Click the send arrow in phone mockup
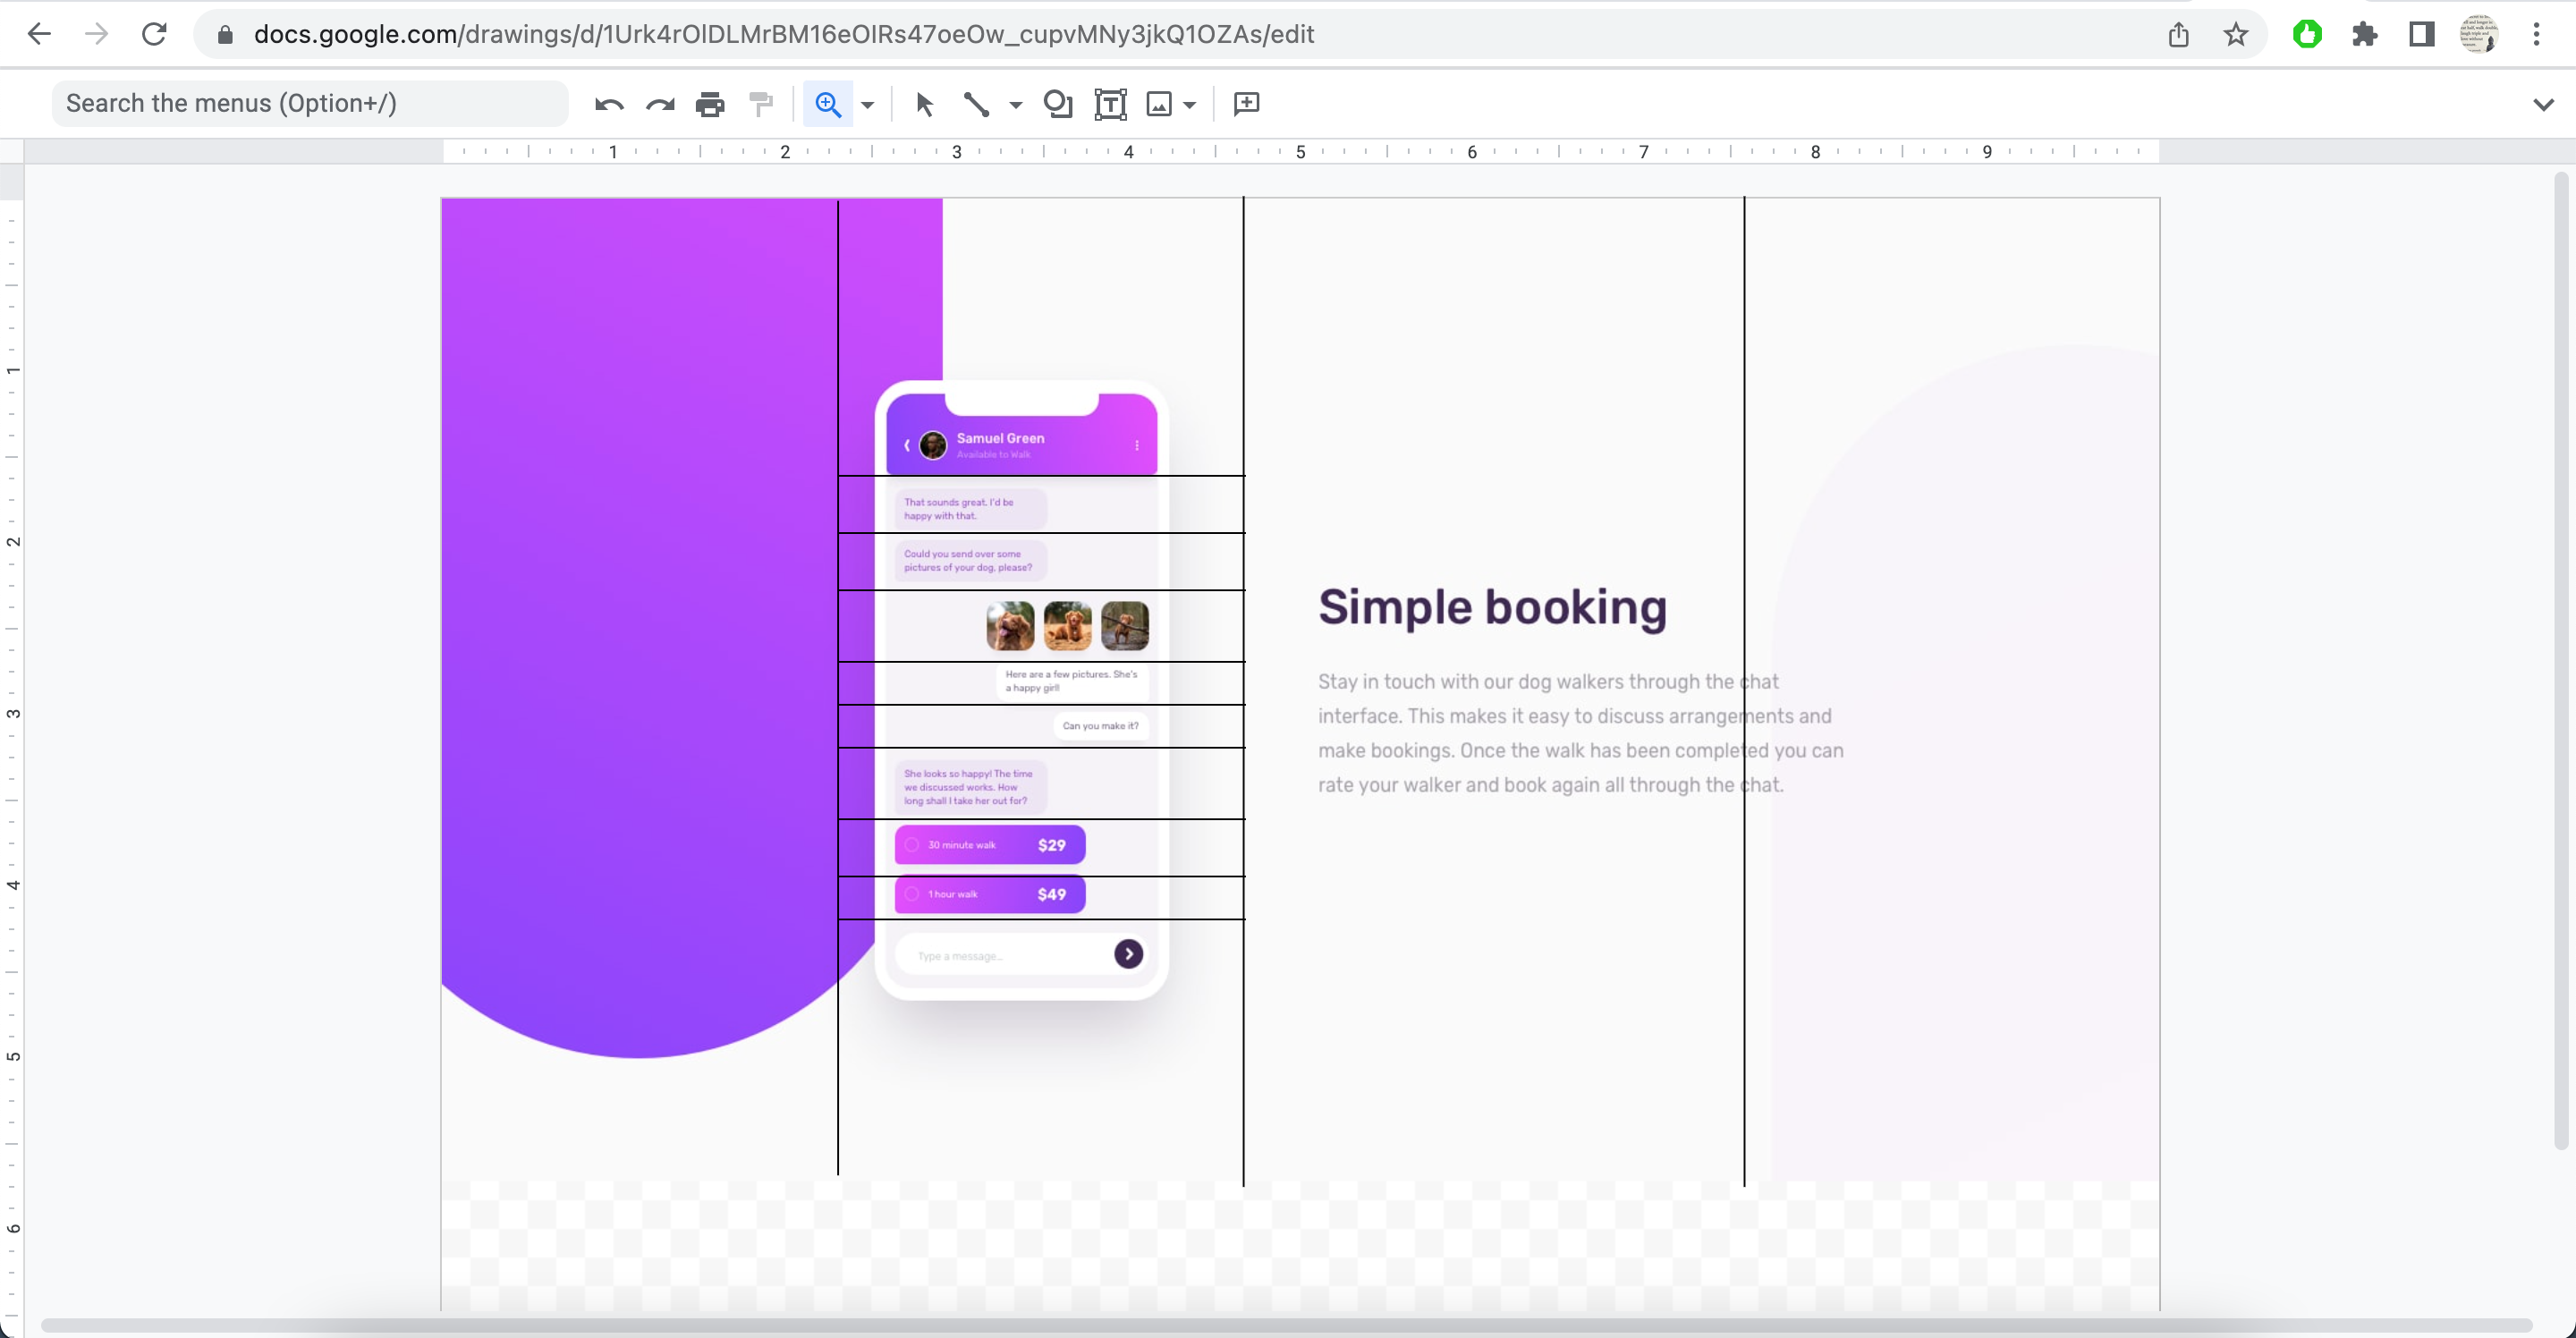This screenshot has width=2576, height=1338. tap(1128, 954)
